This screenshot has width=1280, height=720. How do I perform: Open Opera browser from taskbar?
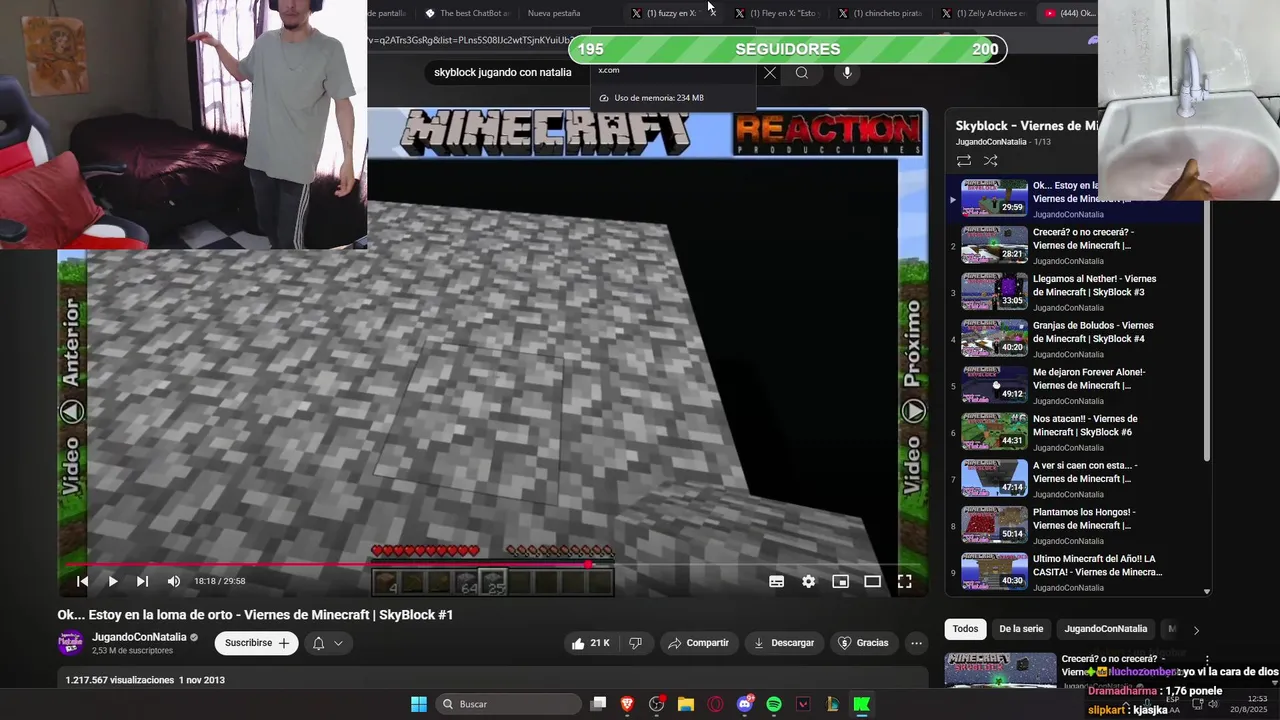pyautogui.click(x=715, y=704)
